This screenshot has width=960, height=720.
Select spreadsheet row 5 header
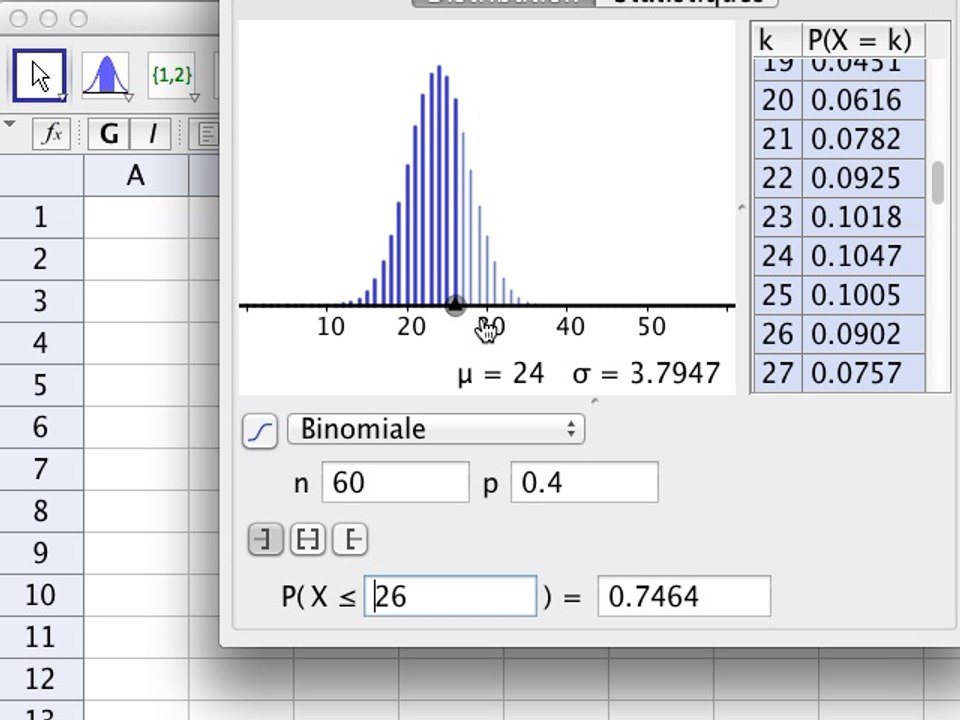point(41,385)
